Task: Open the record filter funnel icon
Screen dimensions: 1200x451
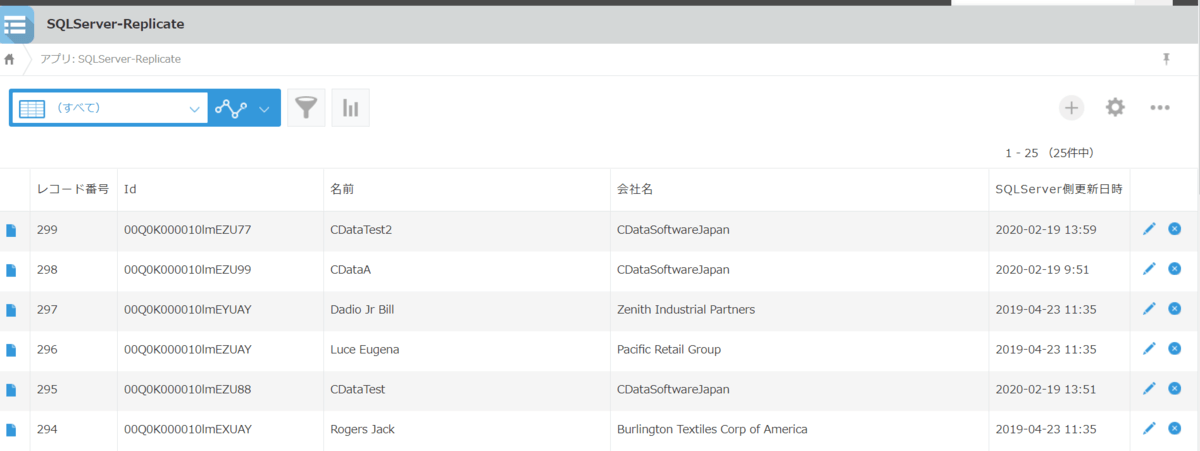Action: (x=306, y=108)
